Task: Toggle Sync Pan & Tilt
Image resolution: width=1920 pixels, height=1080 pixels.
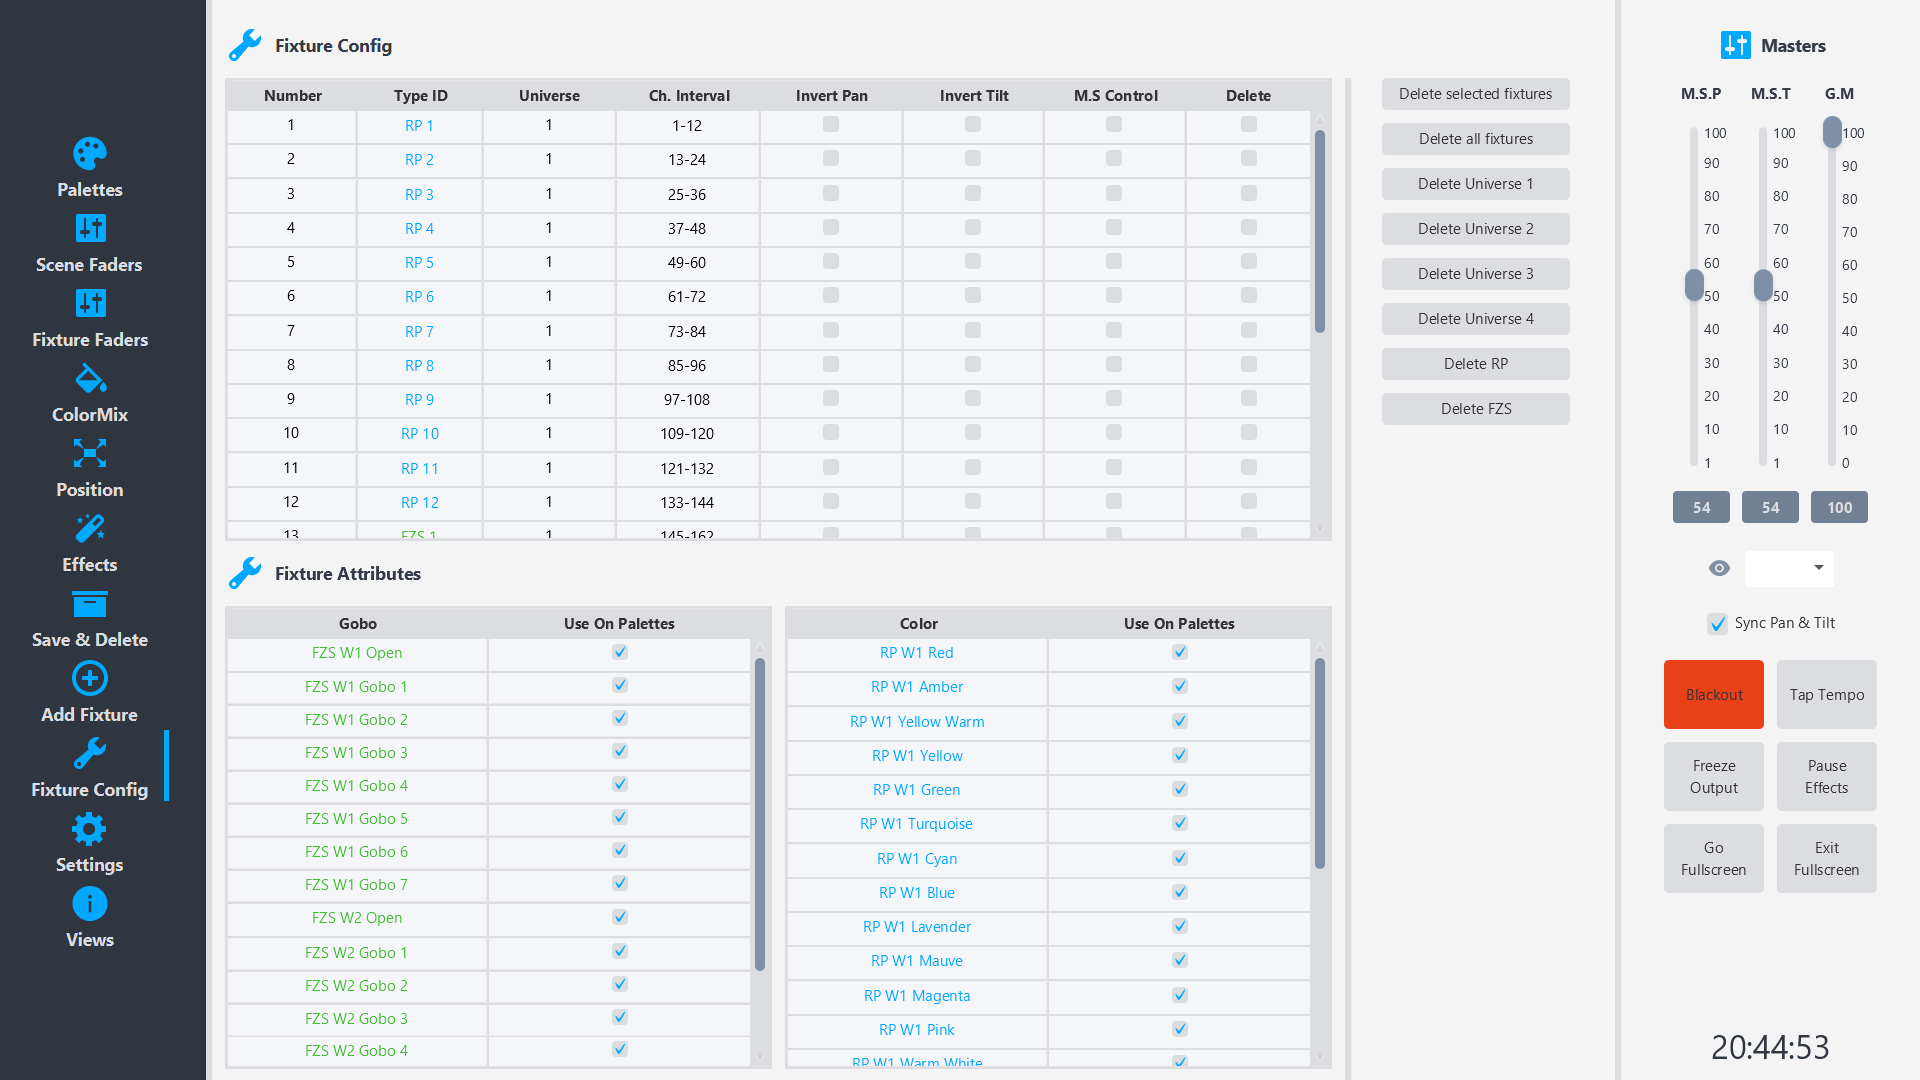Action: [x=1717, y=623]
